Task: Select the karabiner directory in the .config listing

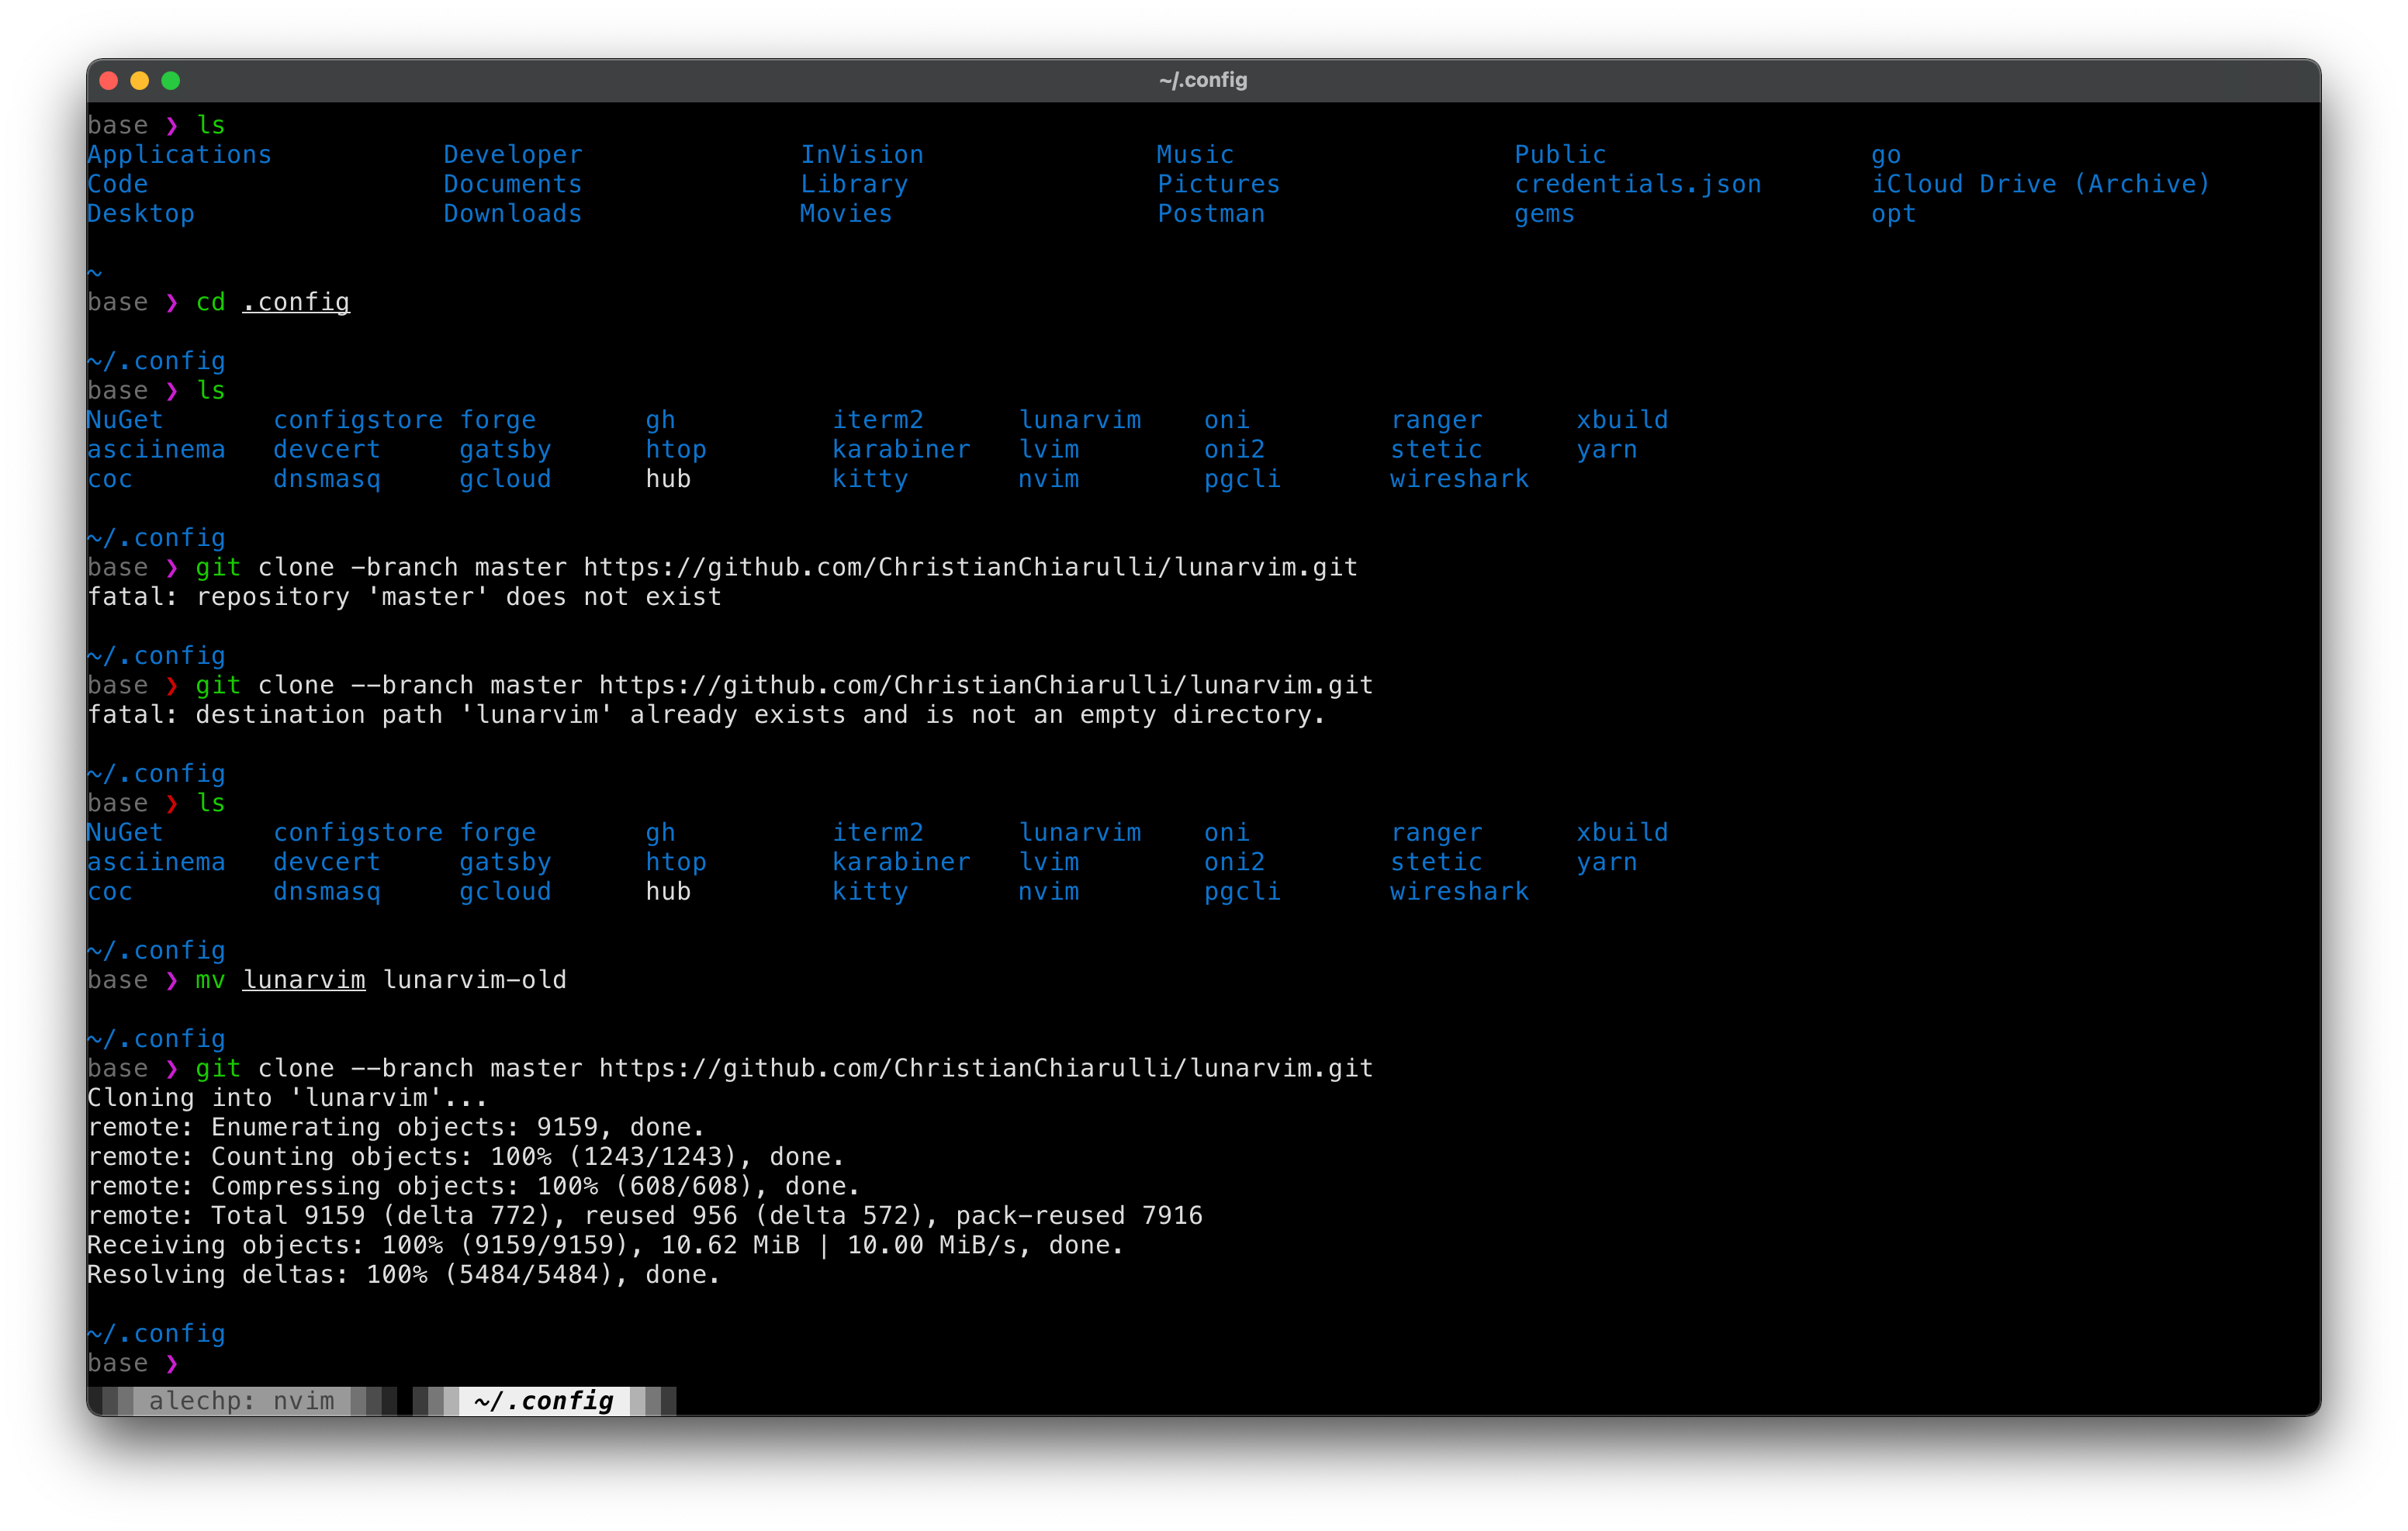Action: pos(901,449)
